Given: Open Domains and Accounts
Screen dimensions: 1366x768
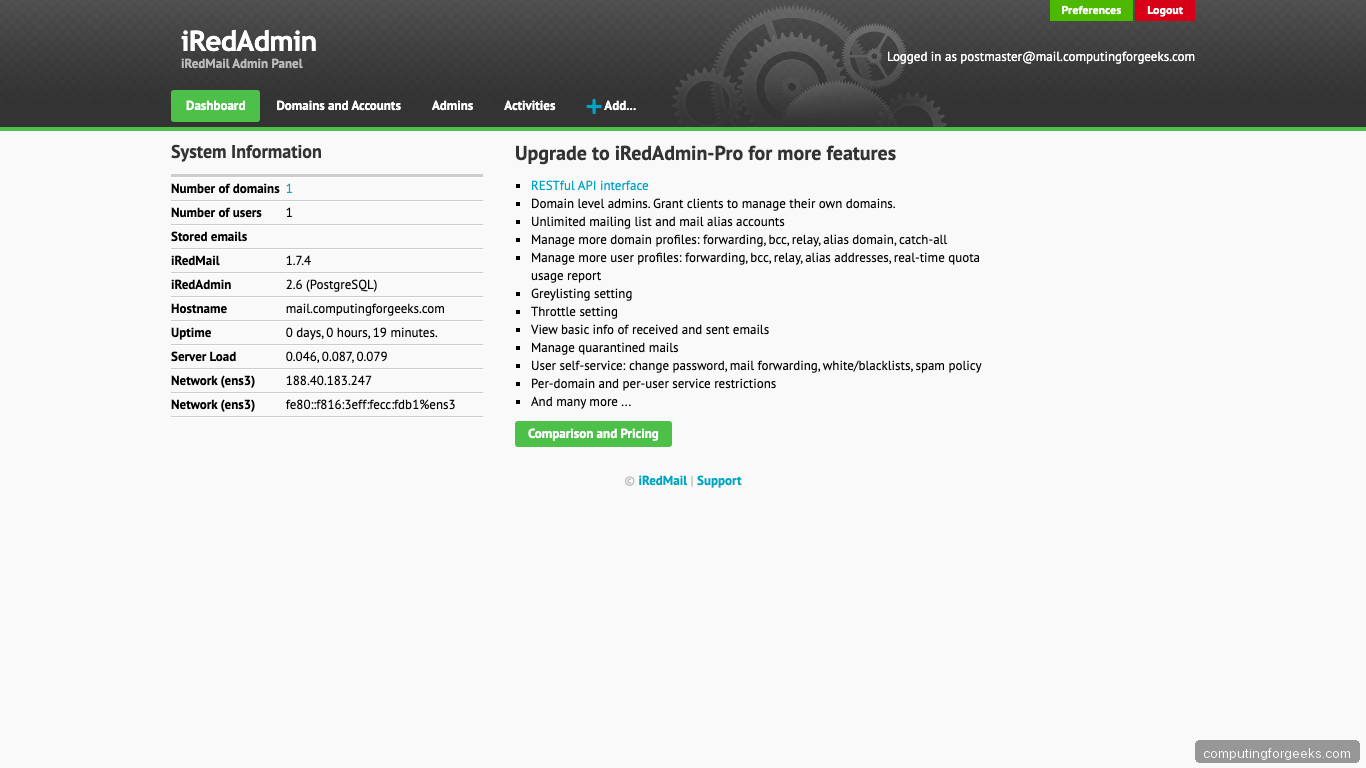Looking at the screenshot, I should coord(338,105).
